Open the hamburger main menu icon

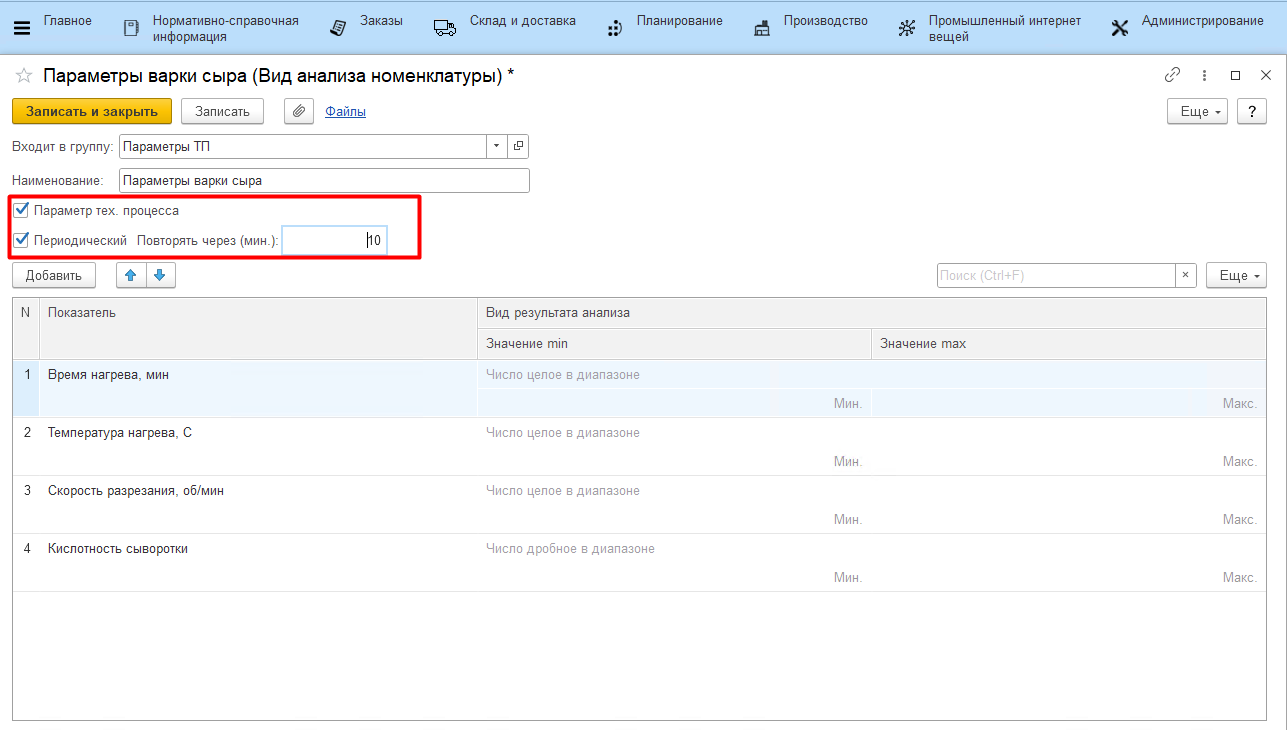tap(21, 27)
